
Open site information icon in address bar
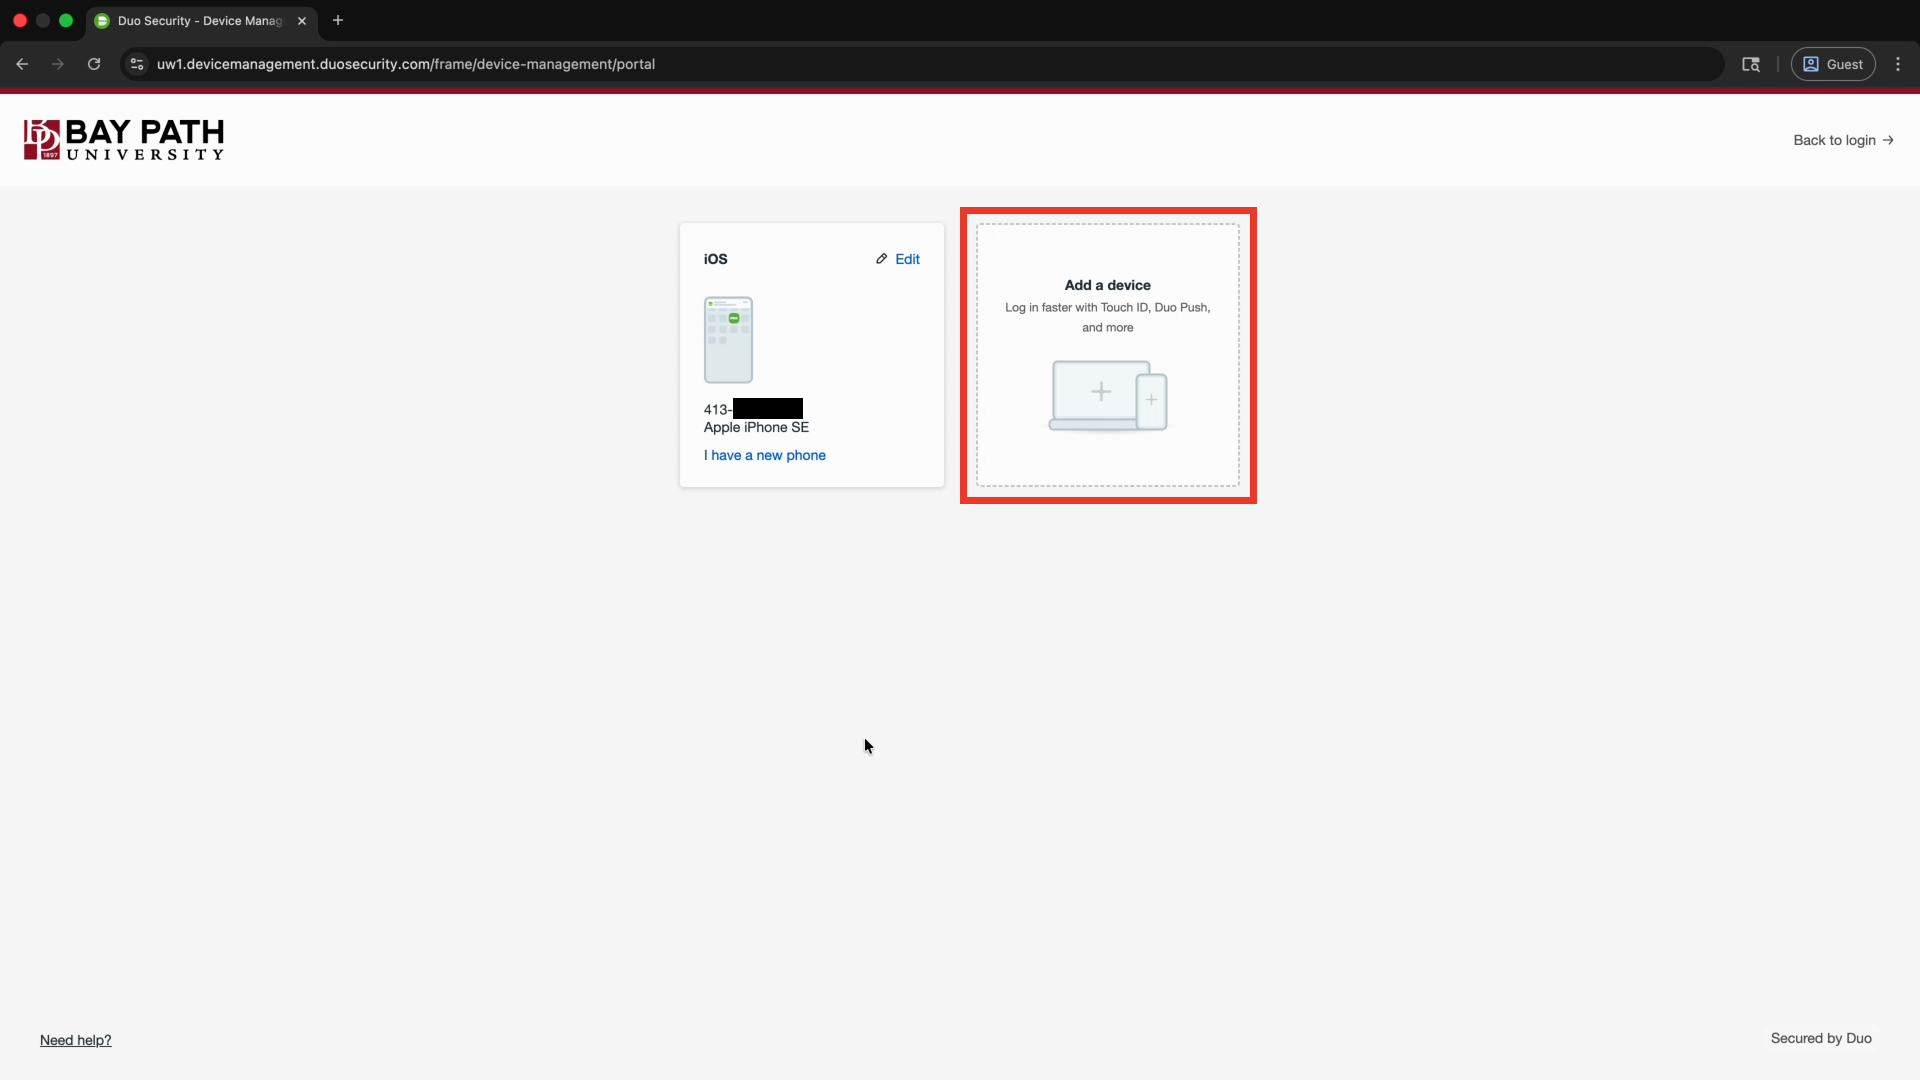click(x=137, y=64)
